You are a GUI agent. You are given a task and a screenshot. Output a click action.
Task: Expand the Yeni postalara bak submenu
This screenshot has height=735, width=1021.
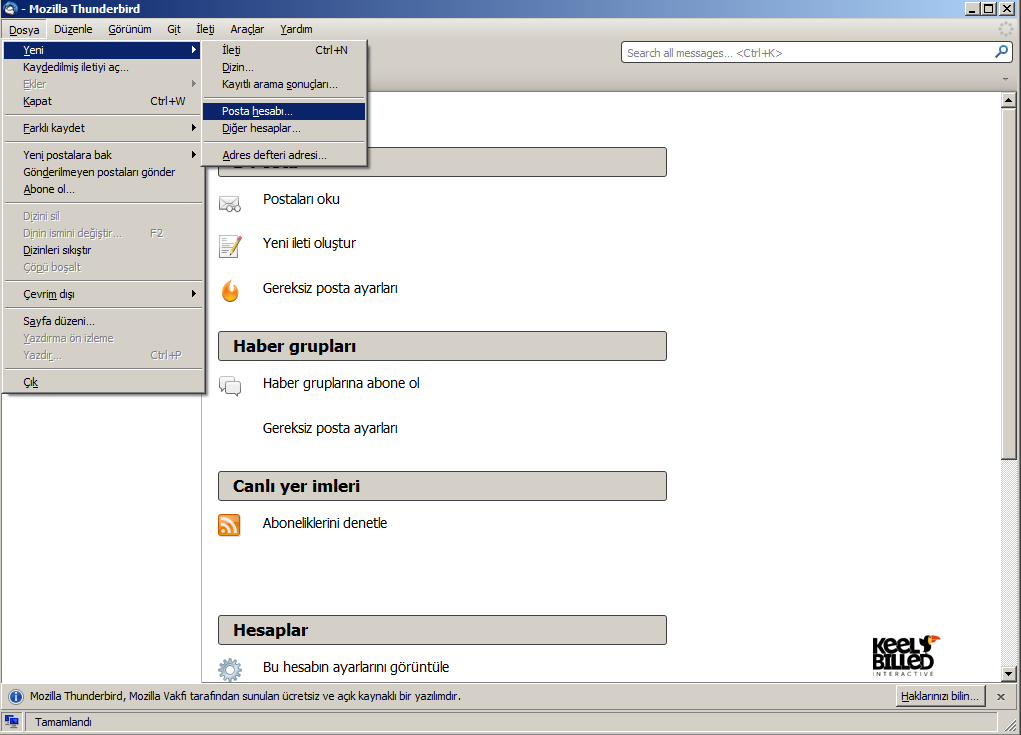pos(103,155)
